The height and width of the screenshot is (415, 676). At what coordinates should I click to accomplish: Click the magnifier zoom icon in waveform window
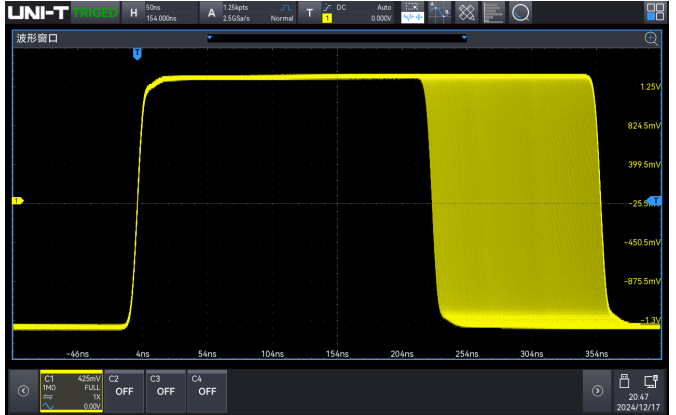pos(651,38)
